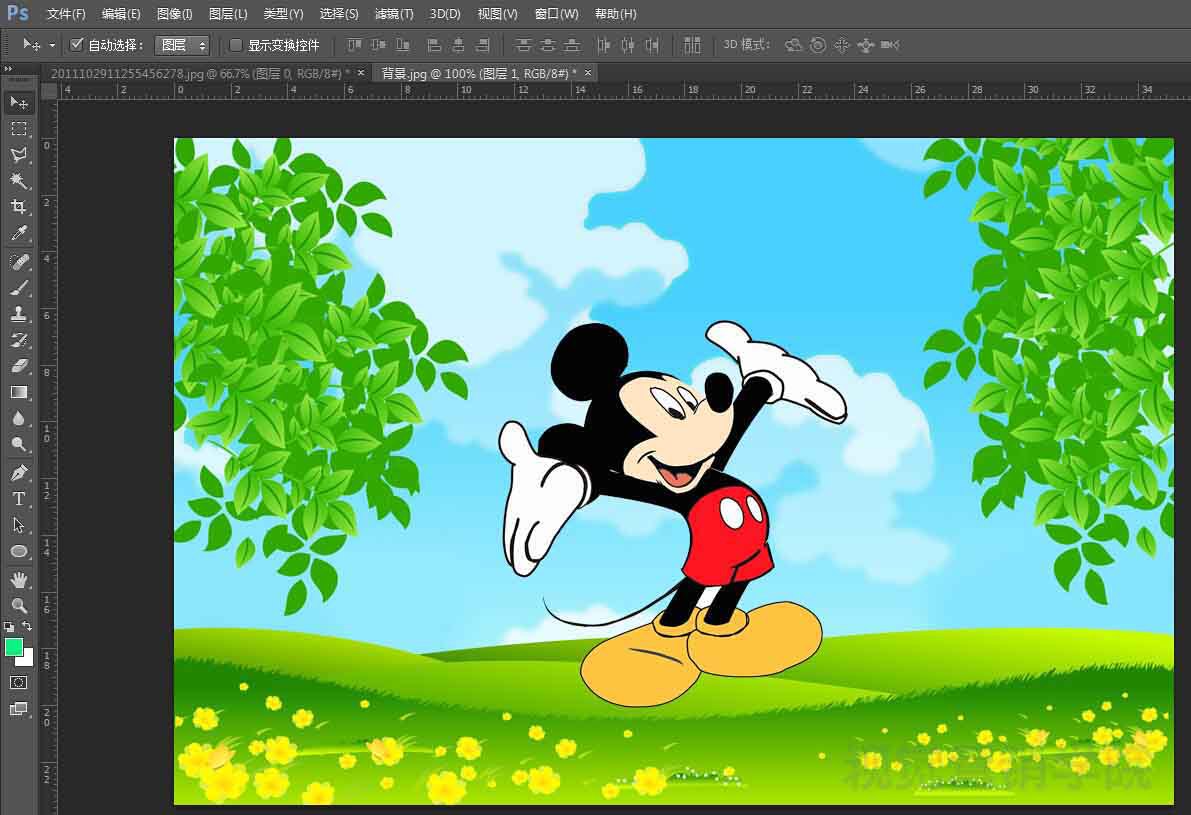
Task: Align vertical centers of layers
Action: pyautogui.click(x=378, y=45)
